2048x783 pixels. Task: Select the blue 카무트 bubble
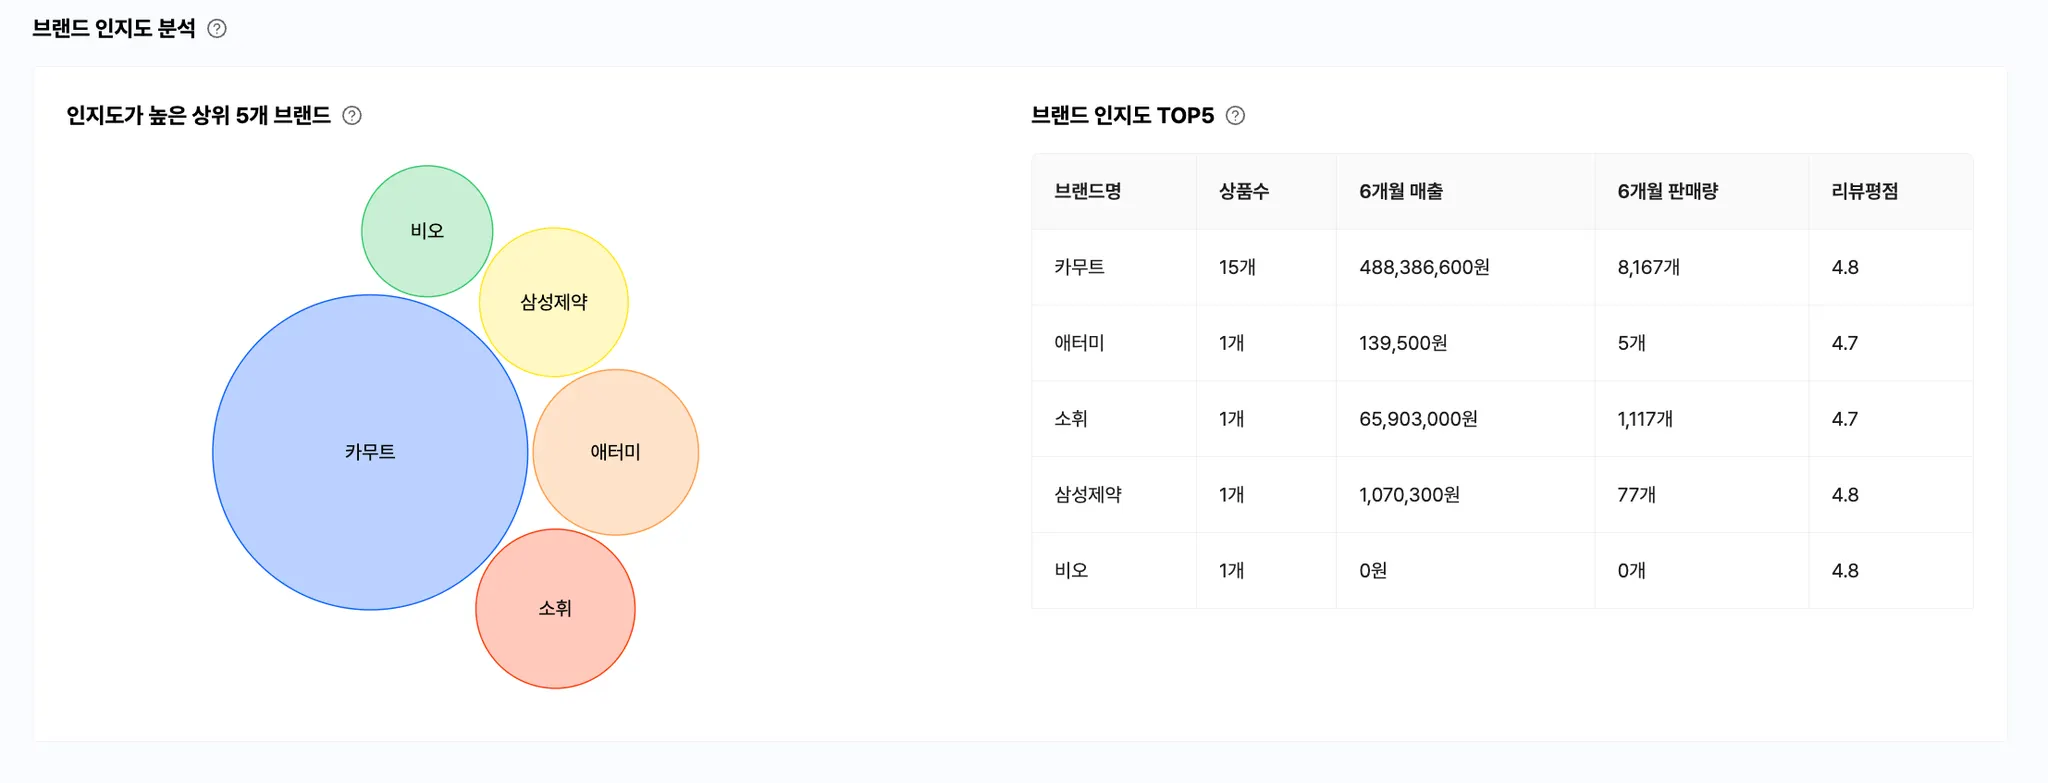370,452
